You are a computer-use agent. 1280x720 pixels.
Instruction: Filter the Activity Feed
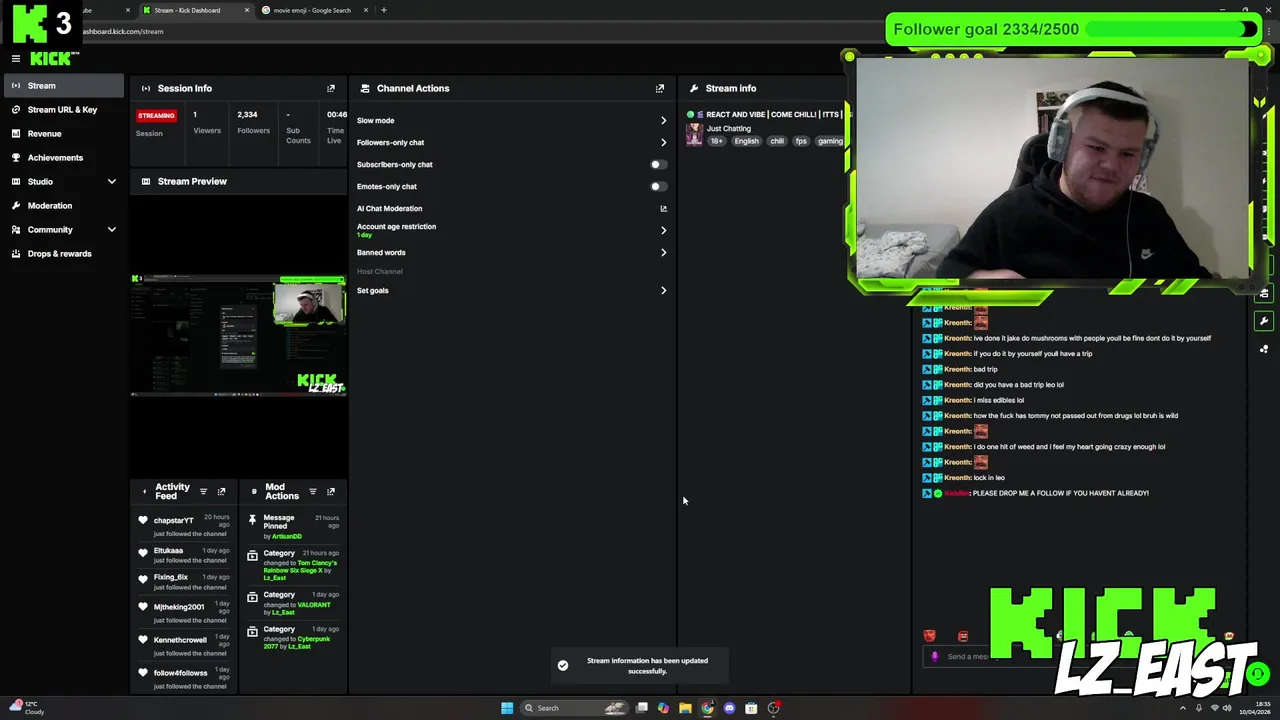(x=203, y=491)
